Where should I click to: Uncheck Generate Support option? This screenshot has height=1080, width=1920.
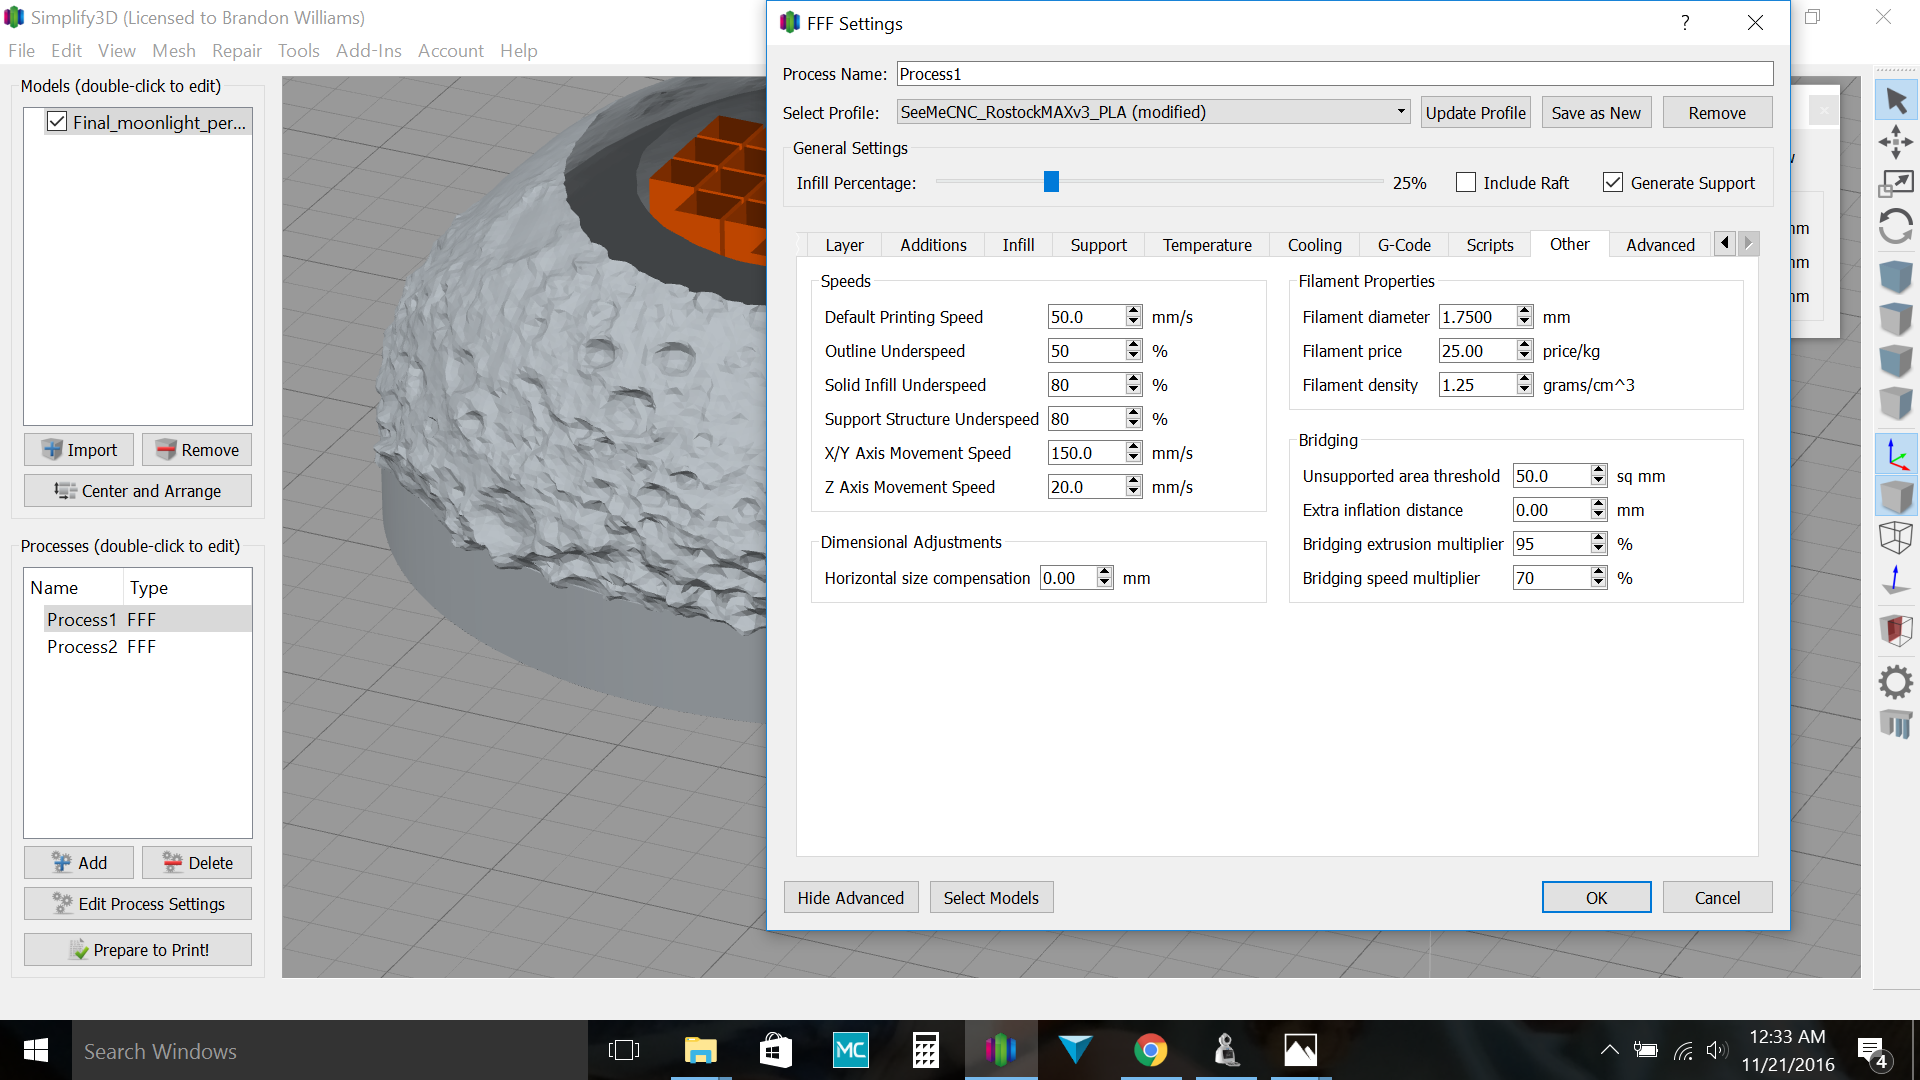(1613, 183)
